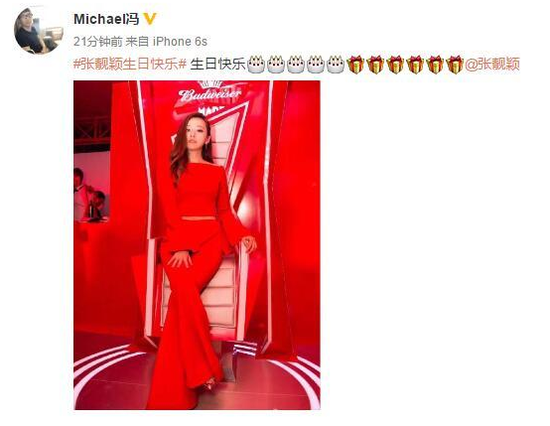This screenshot has height=426, width=550.
Task: Click the Michael冯 username link
Action: click(x=106, y=19)
